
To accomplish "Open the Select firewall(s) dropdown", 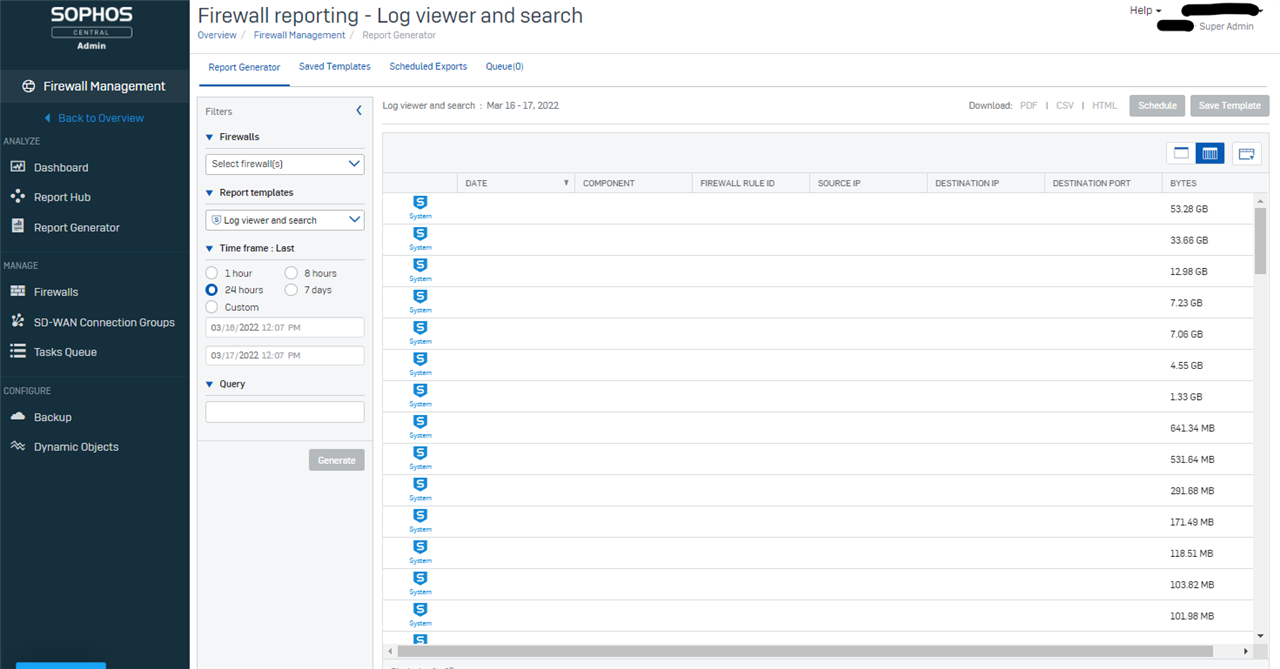I will tap(285, 164).
